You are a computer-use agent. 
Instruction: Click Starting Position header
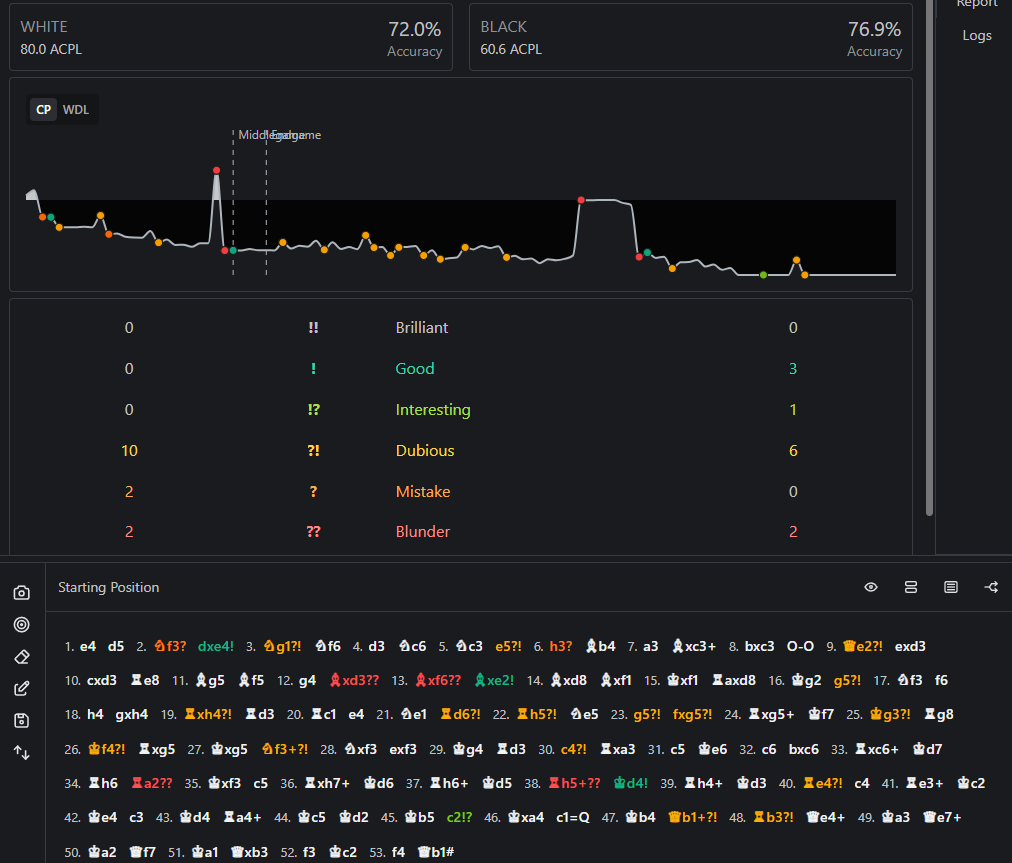click(108, 587)
